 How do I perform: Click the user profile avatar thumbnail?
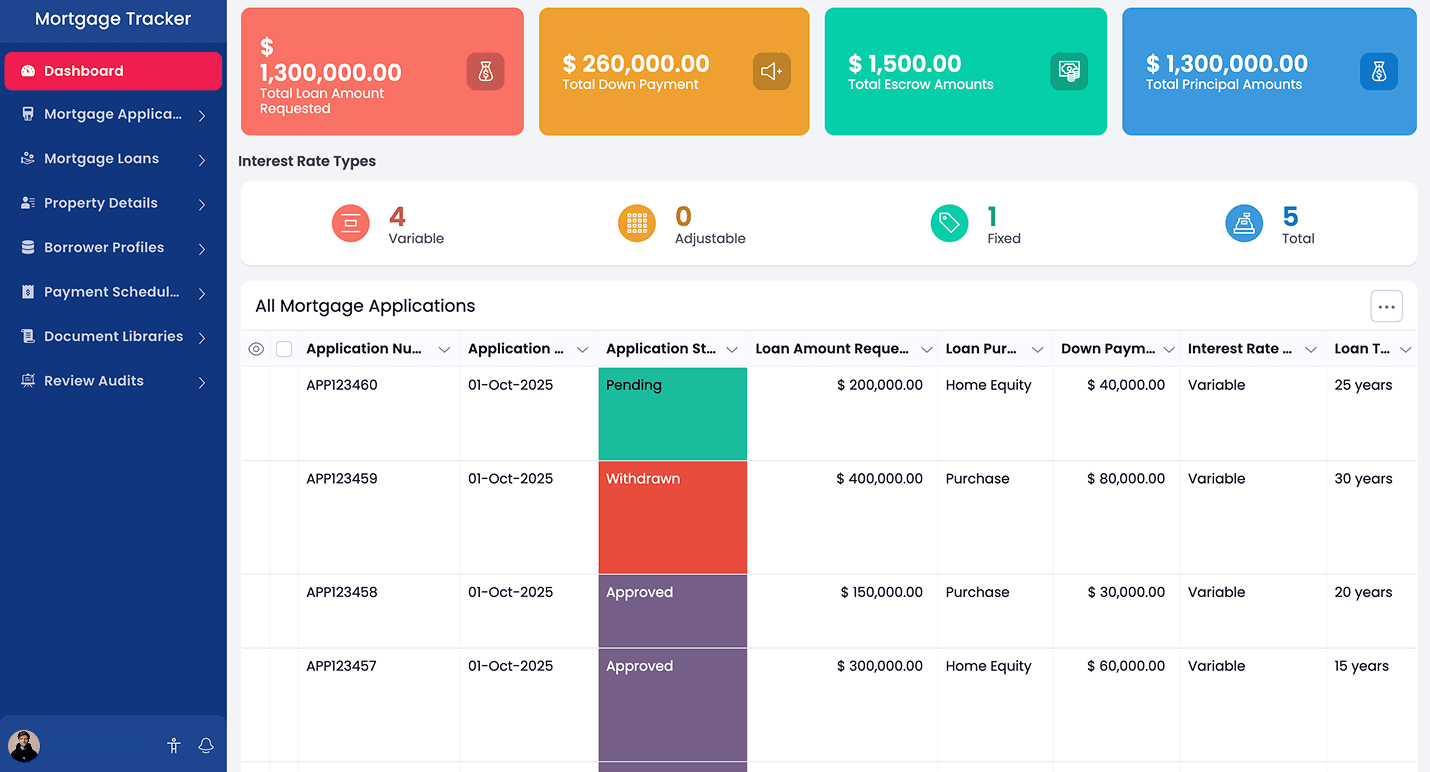tap(24, 745)
